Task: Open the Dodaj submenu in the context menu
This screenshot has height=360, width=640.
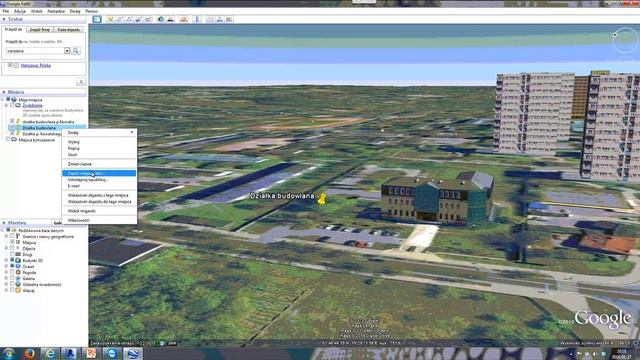Action: [x=100, y=133]
